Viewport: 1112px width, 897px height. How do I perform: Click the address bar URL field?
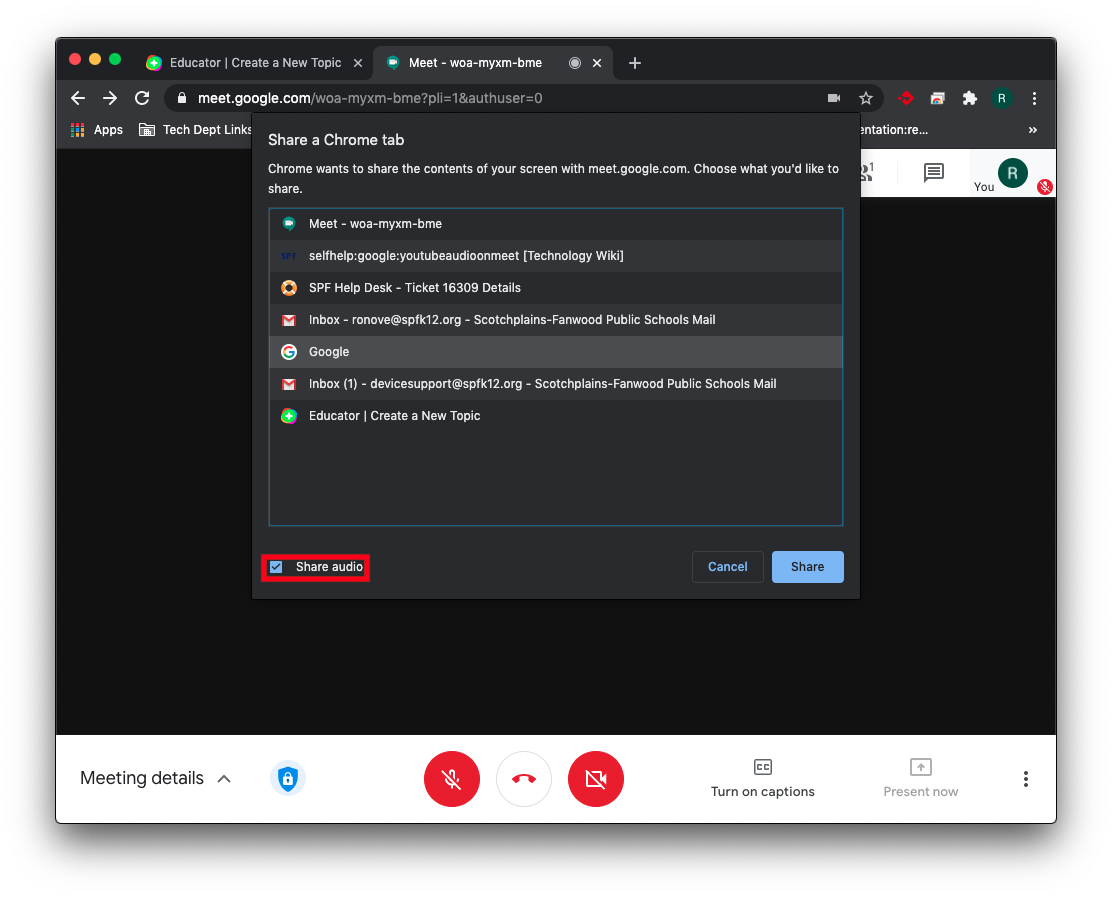click(500, 98)
